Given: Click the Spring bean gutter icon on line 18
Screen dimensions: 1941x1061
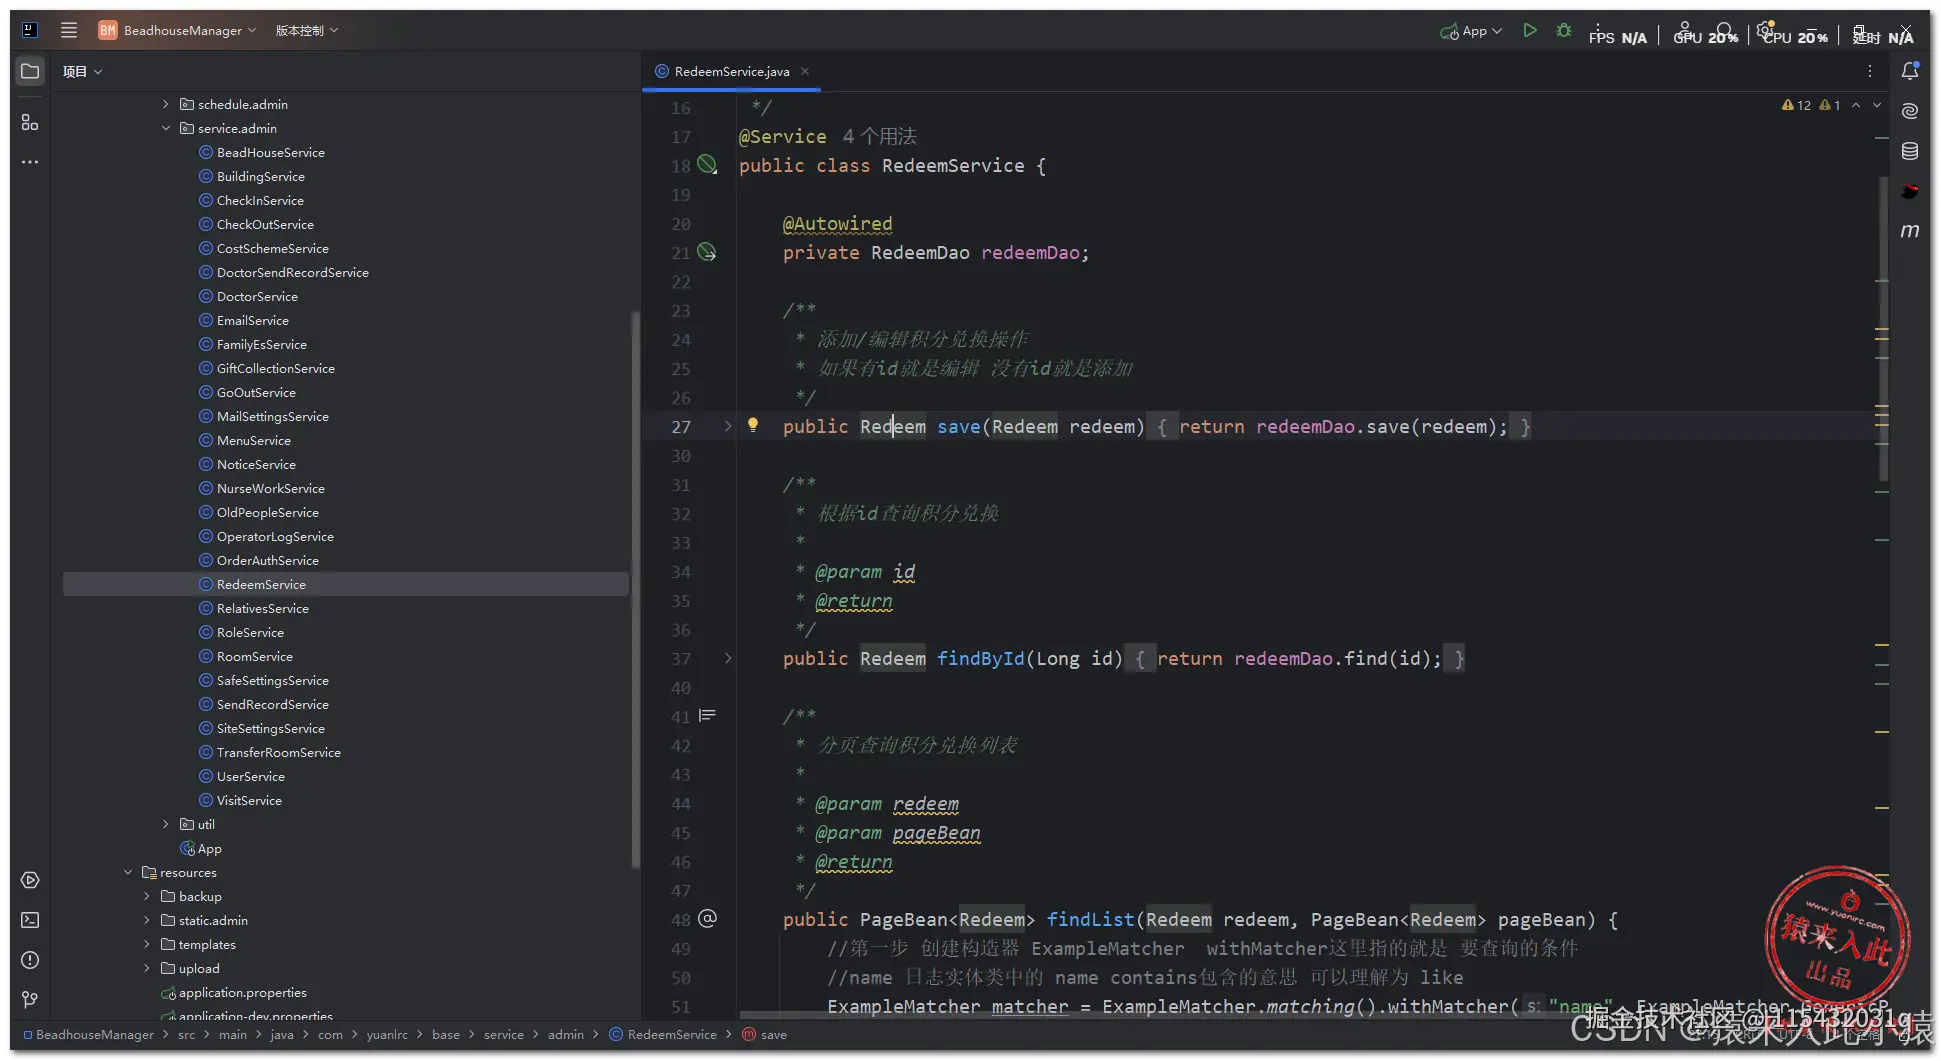Looking at the screenshot, I should click(707, 164).
